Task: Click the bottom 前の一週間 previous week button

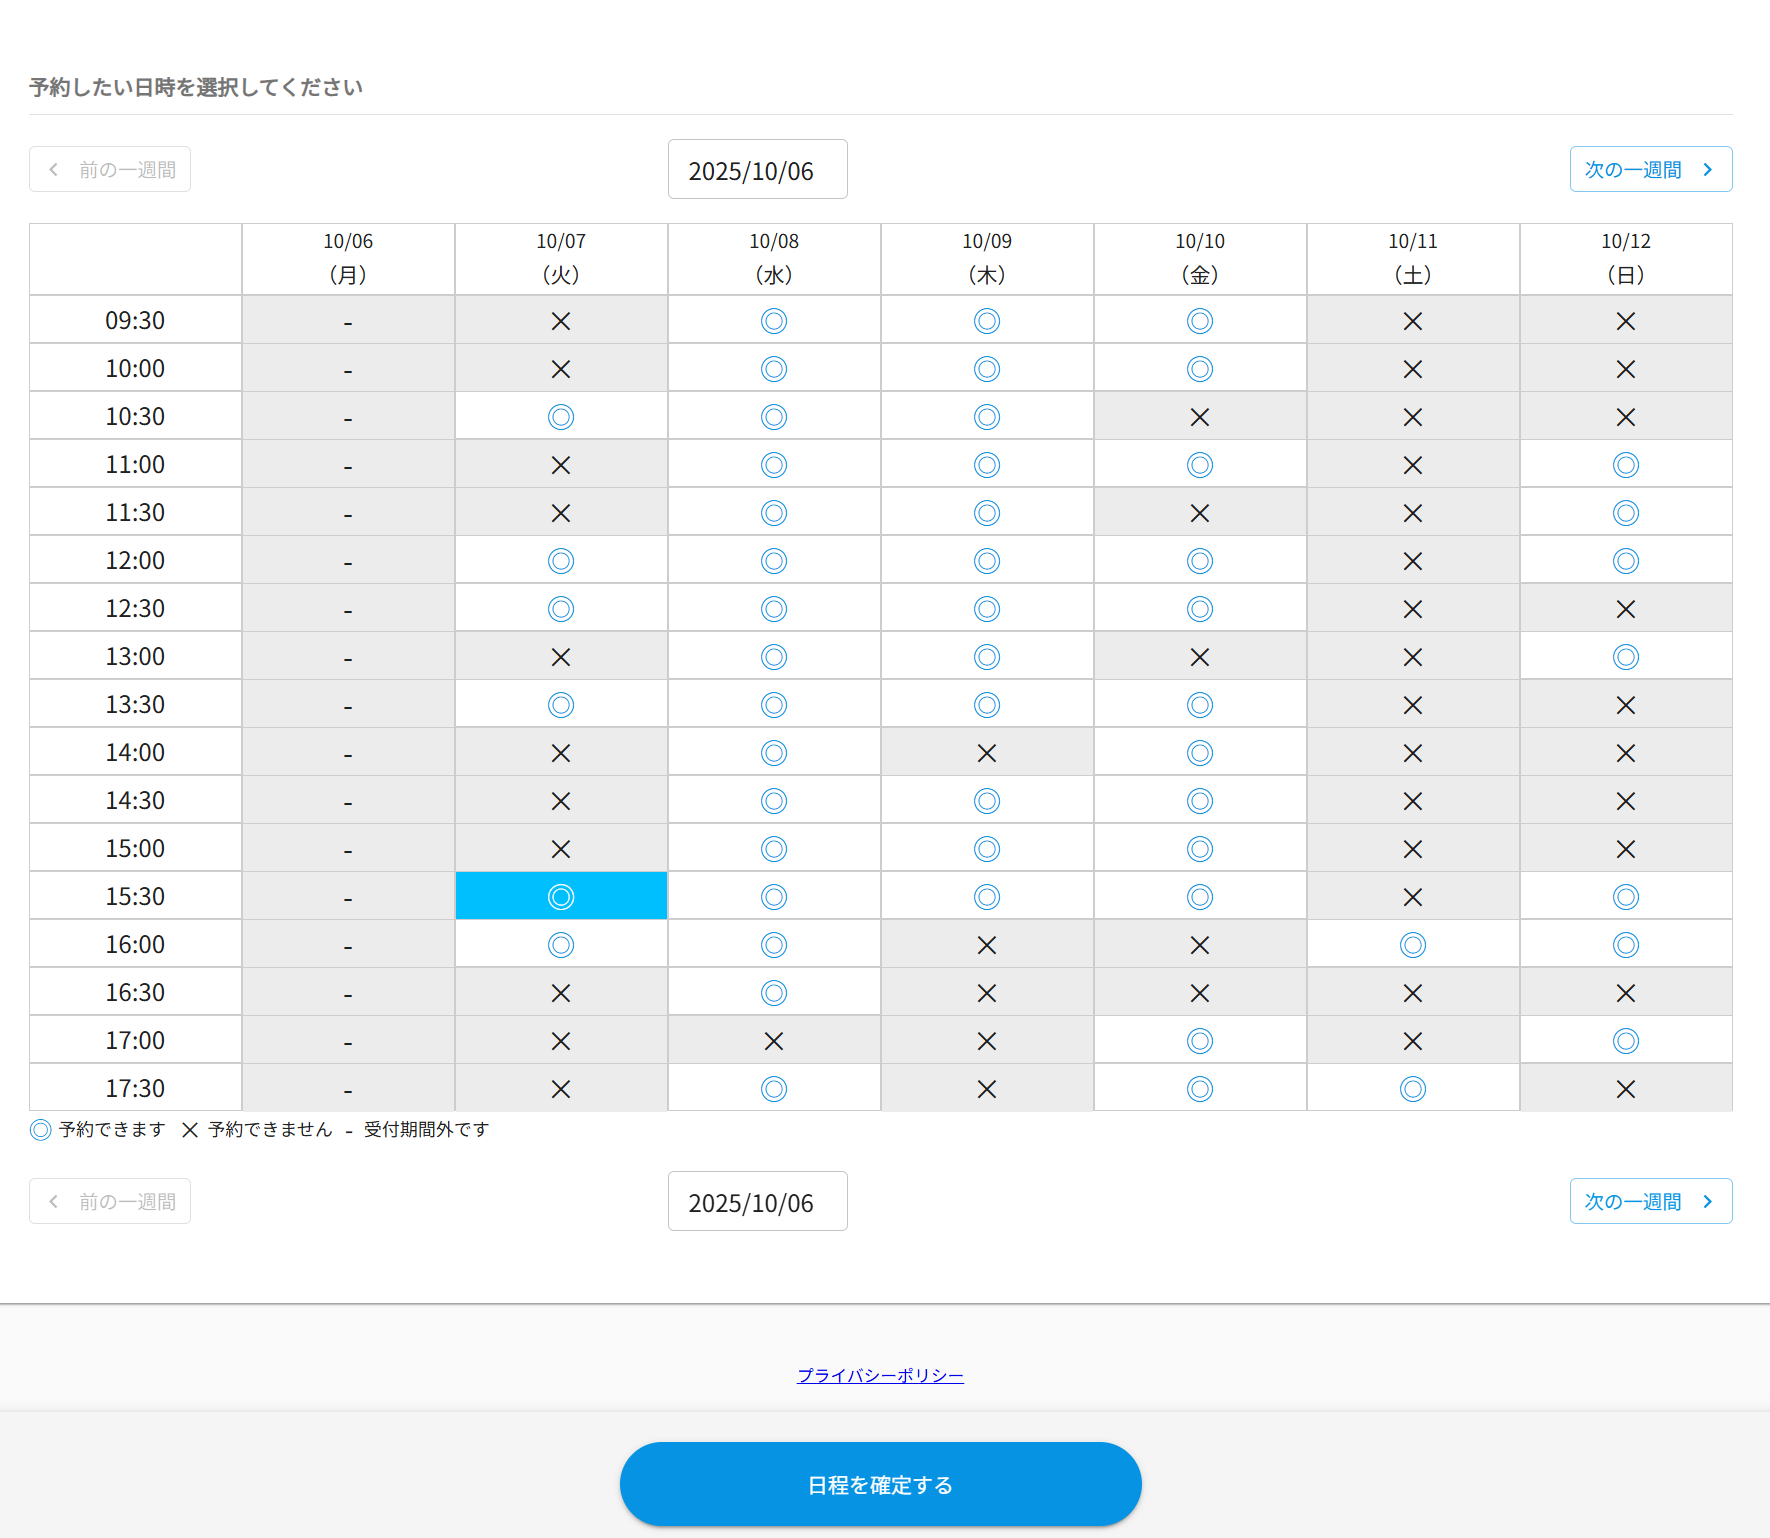Action: (x=110, y=1202)
